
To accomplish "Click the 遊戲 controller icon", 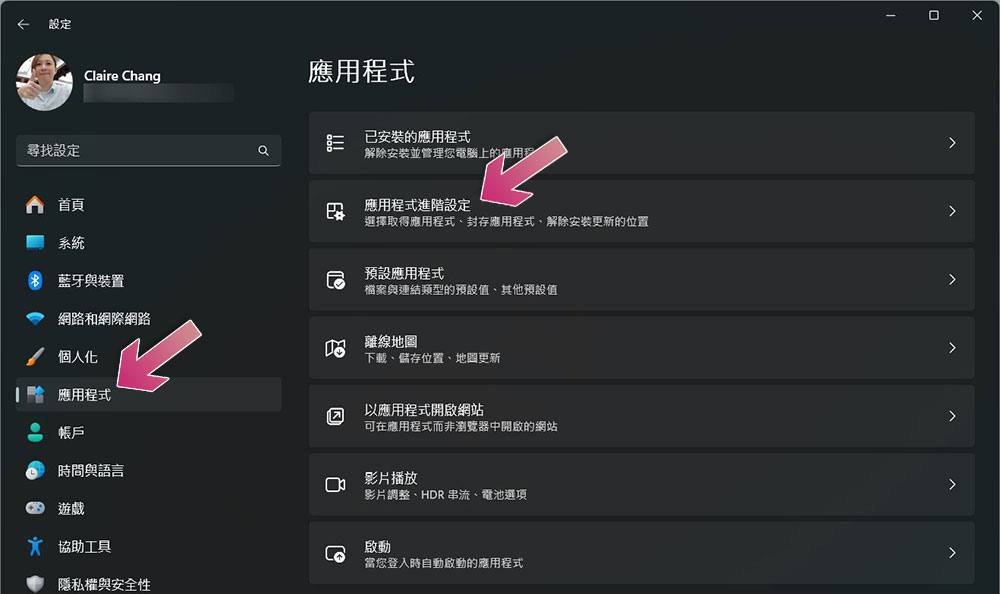I will 35,509.
